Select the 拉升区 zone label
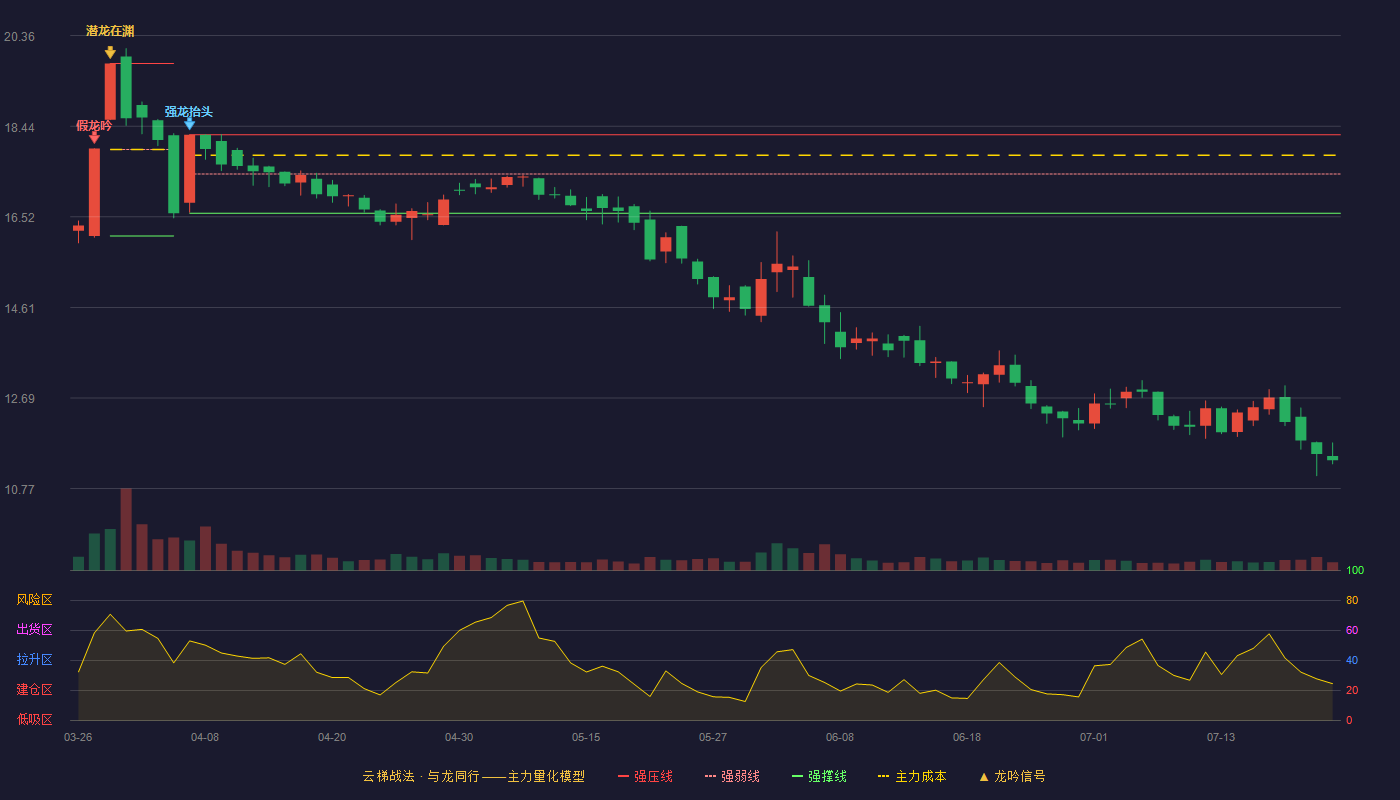The width and height of the screenshot is (1400, 800). coord(34,660)
